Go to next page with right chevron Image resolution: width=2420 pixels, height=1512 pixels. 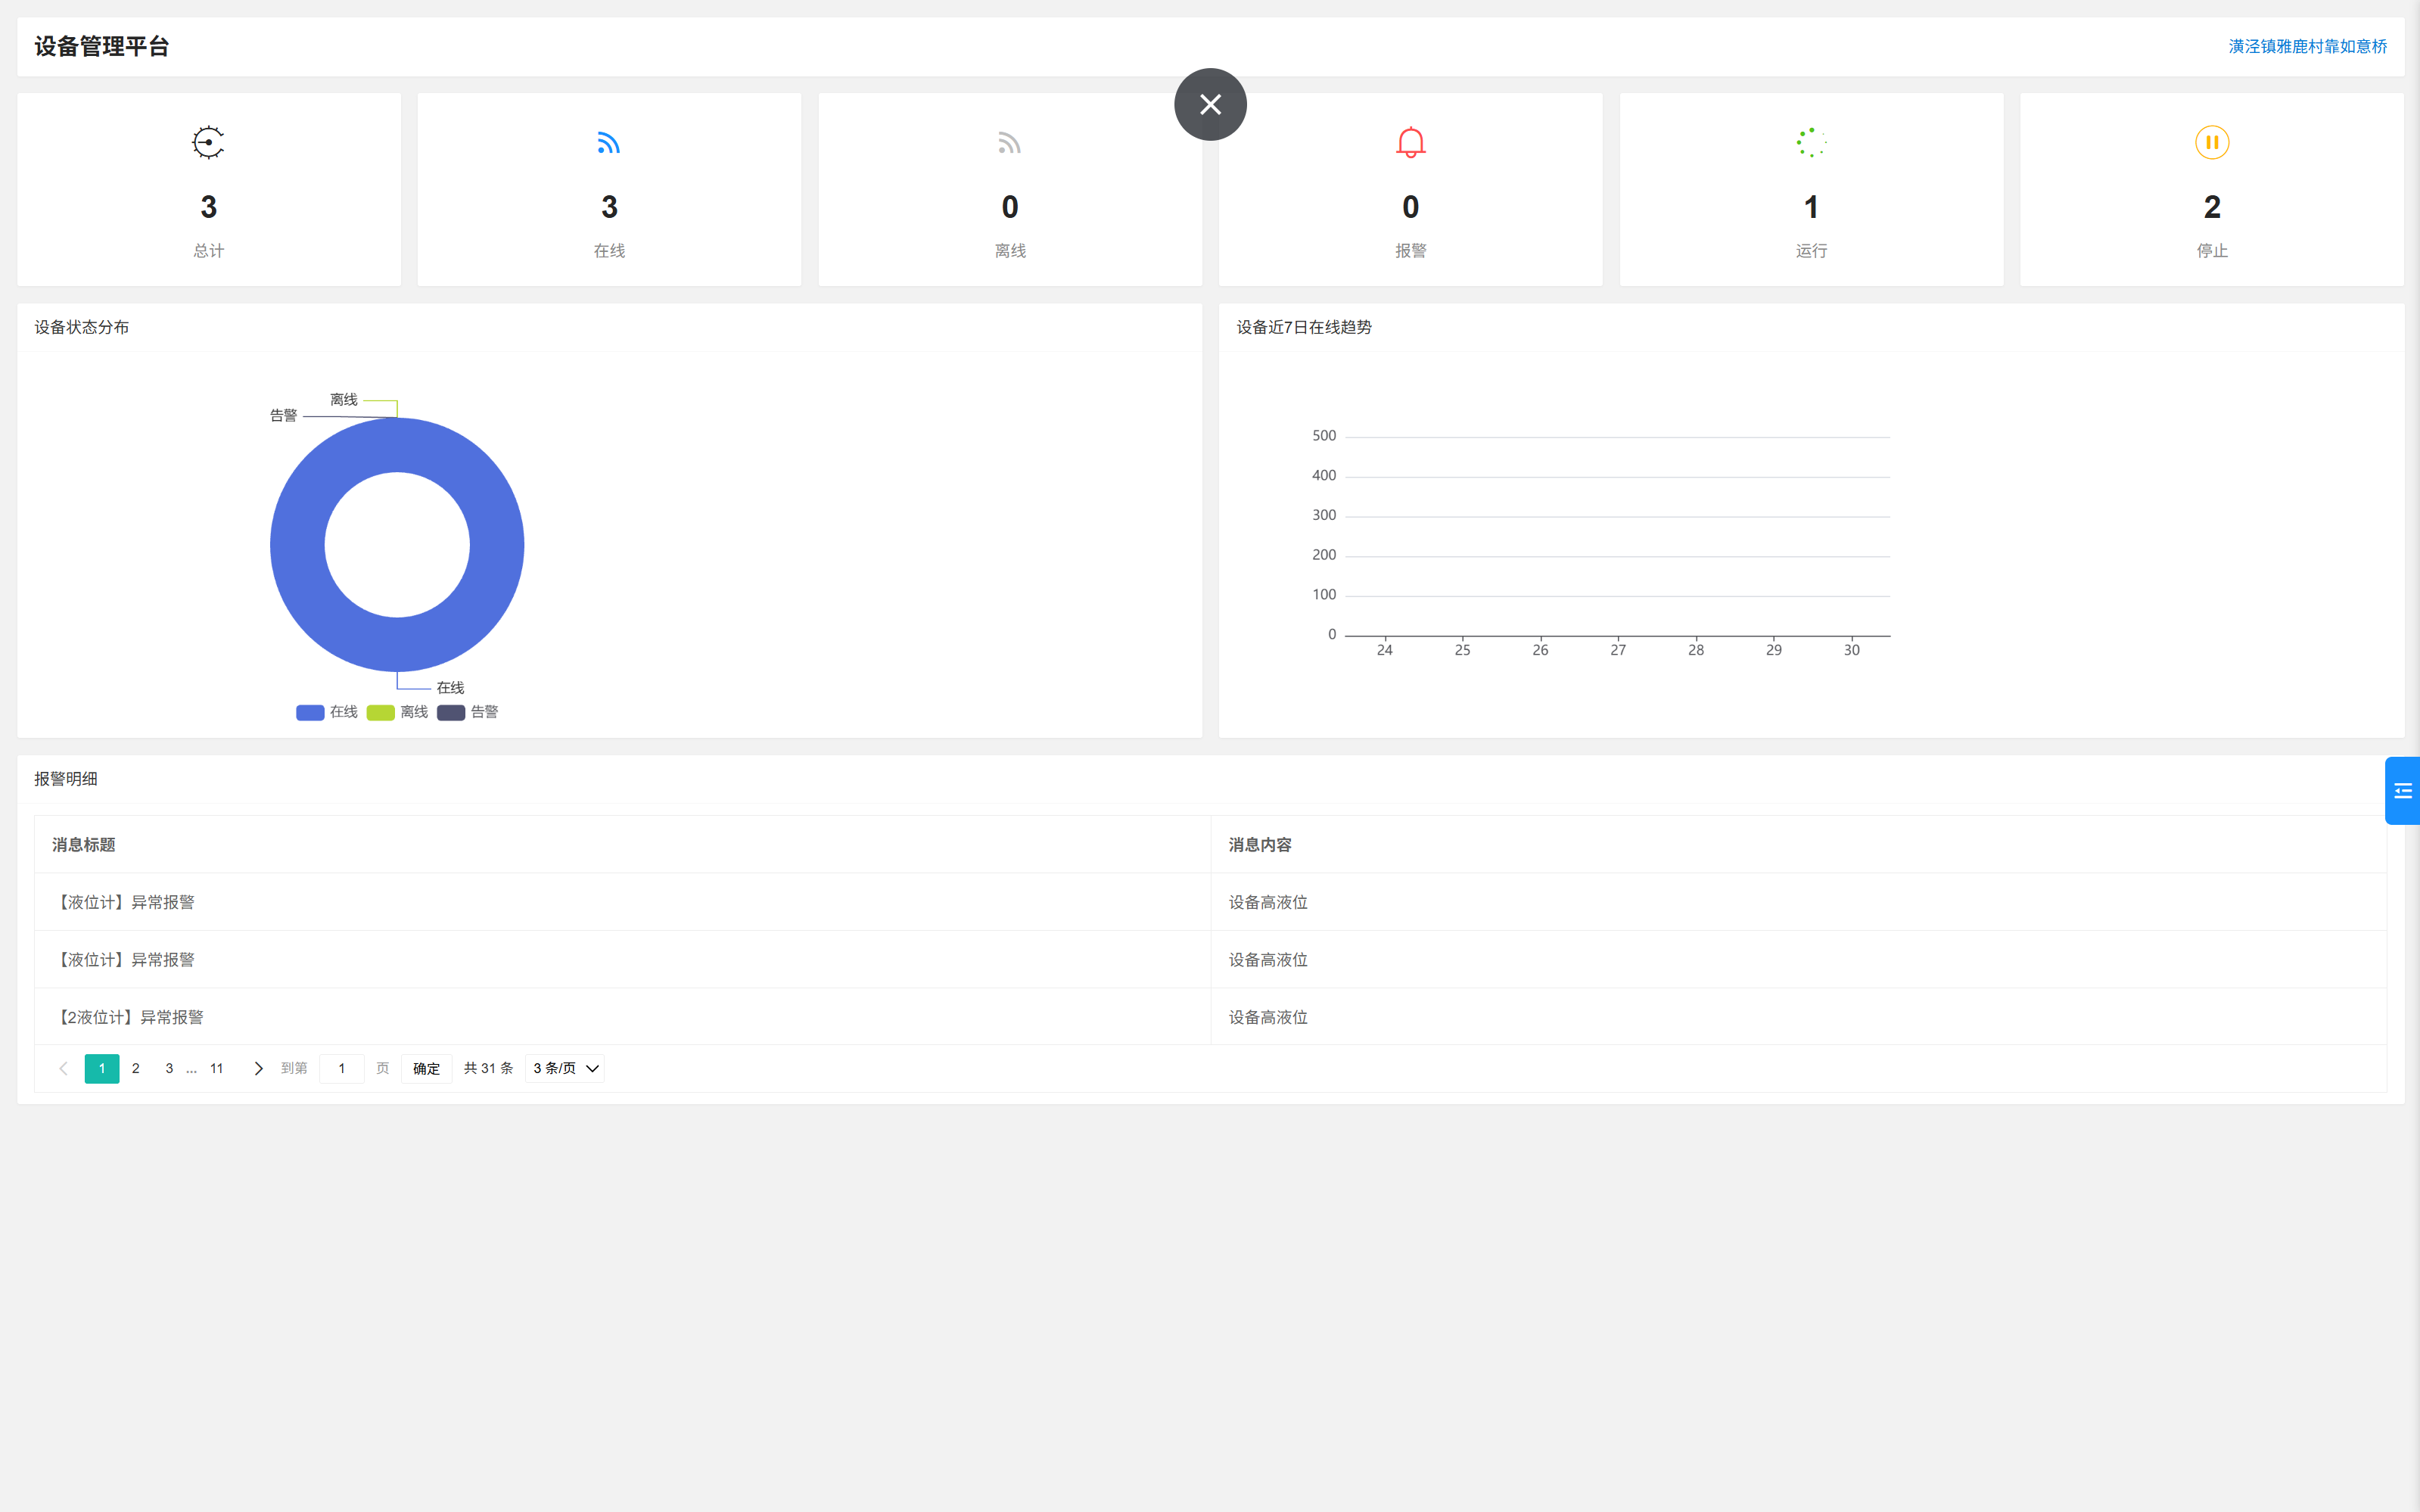pyautogui.click(x=258, y=1068)
